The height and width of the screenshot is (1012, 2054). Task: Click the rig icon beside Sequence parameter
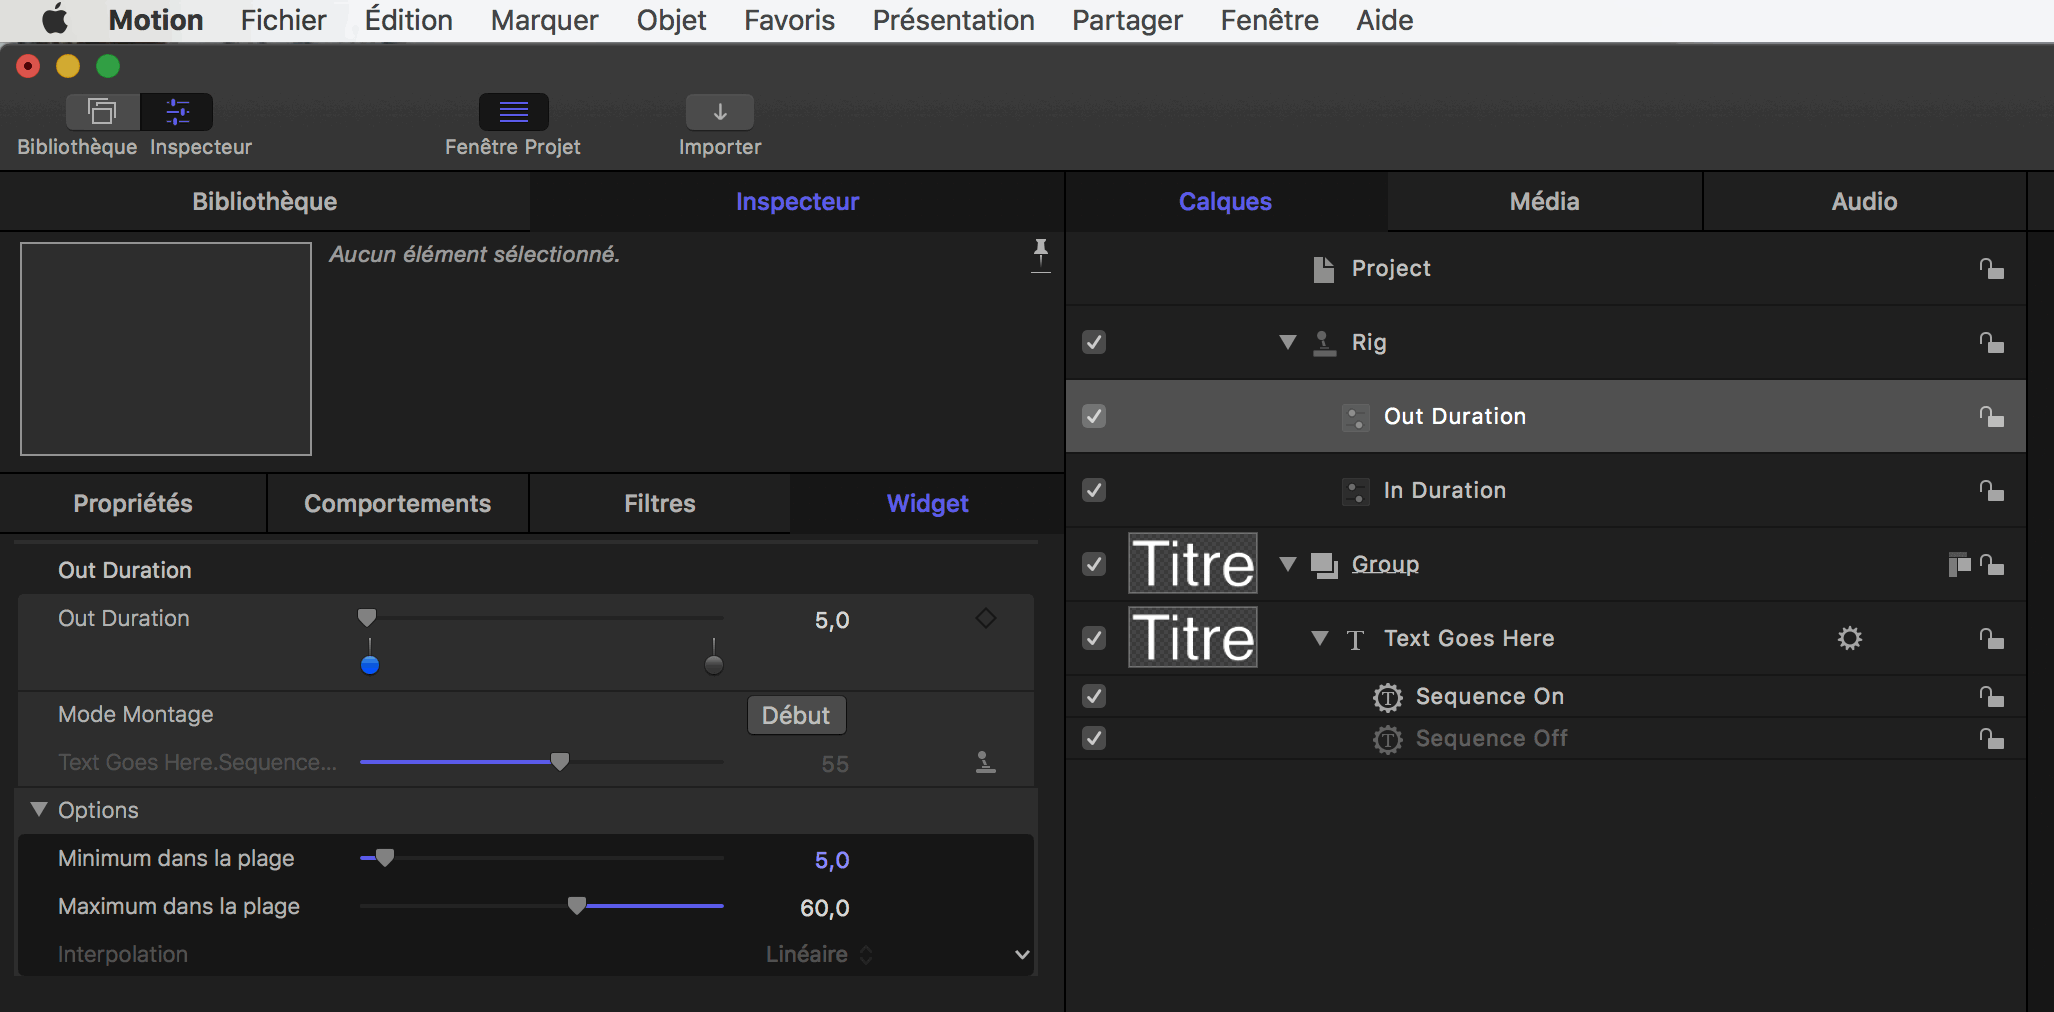click(985, 763)
